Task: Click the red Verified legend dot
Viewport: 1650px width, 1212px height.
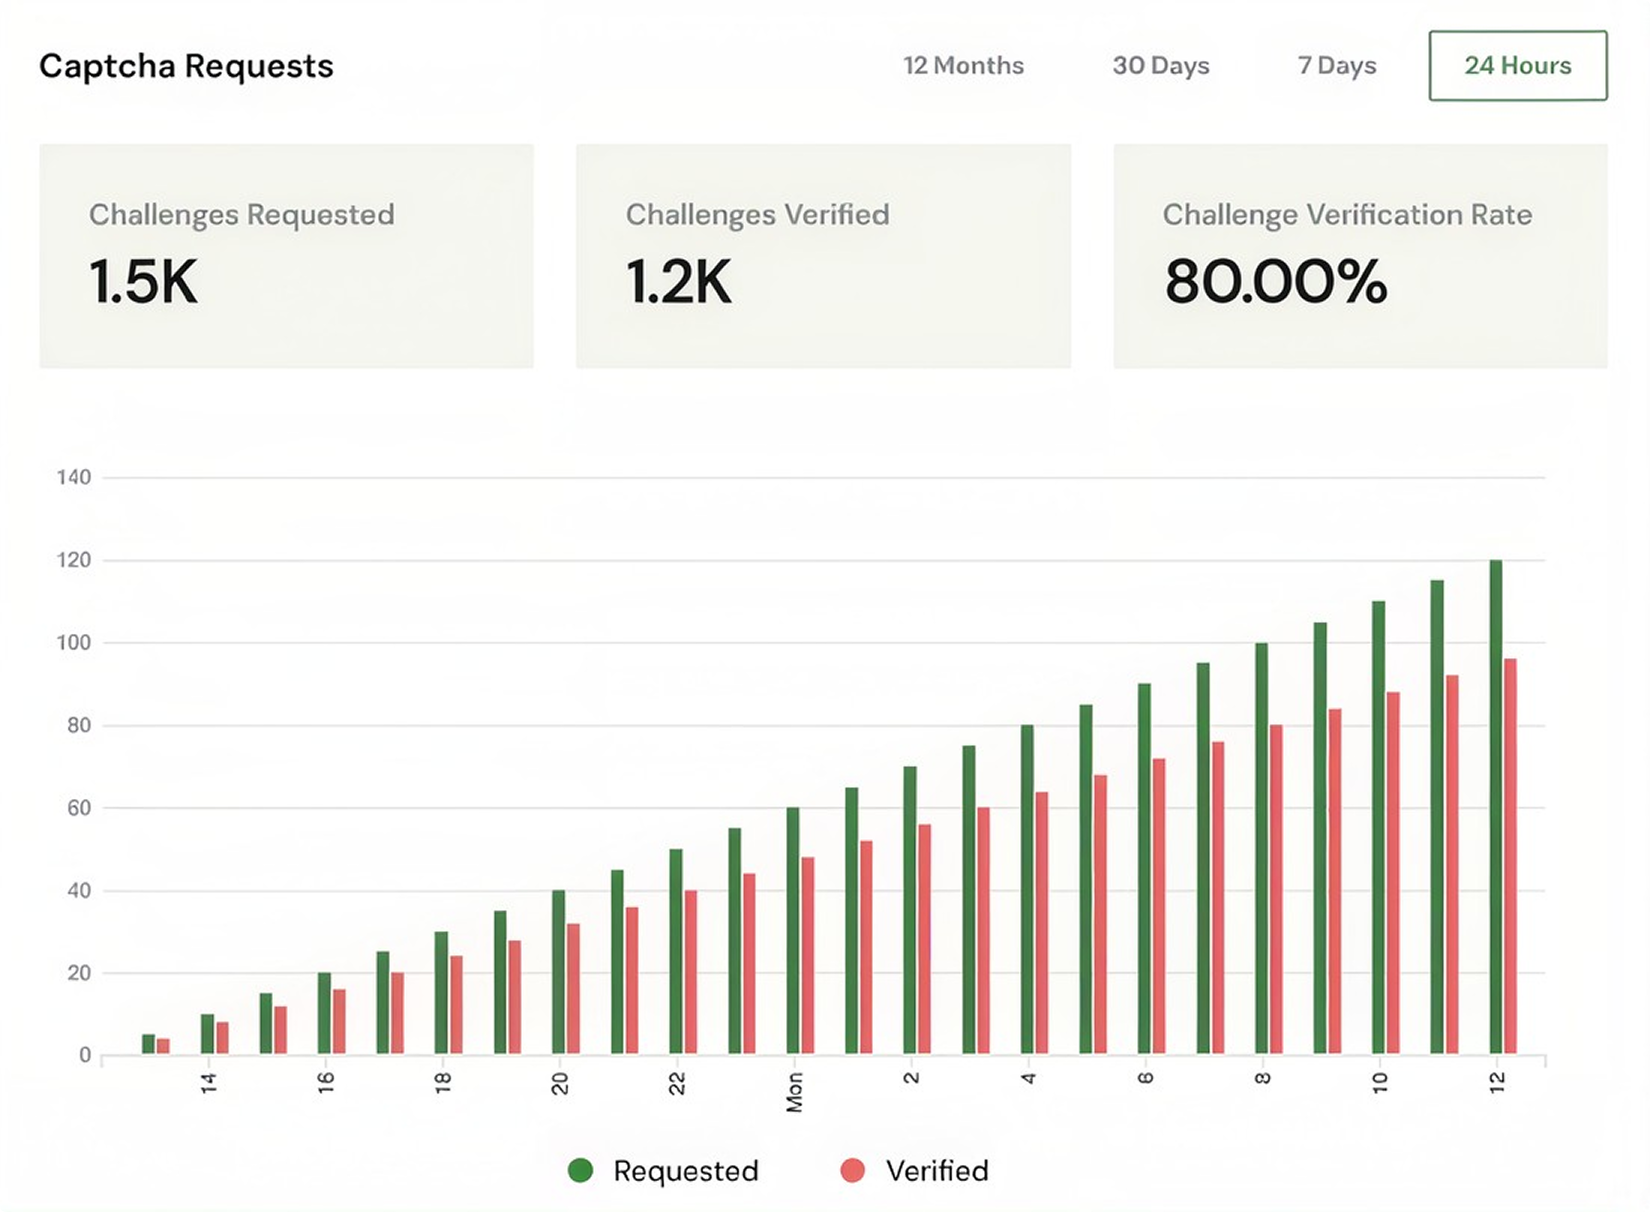Action: [852, 1170]
